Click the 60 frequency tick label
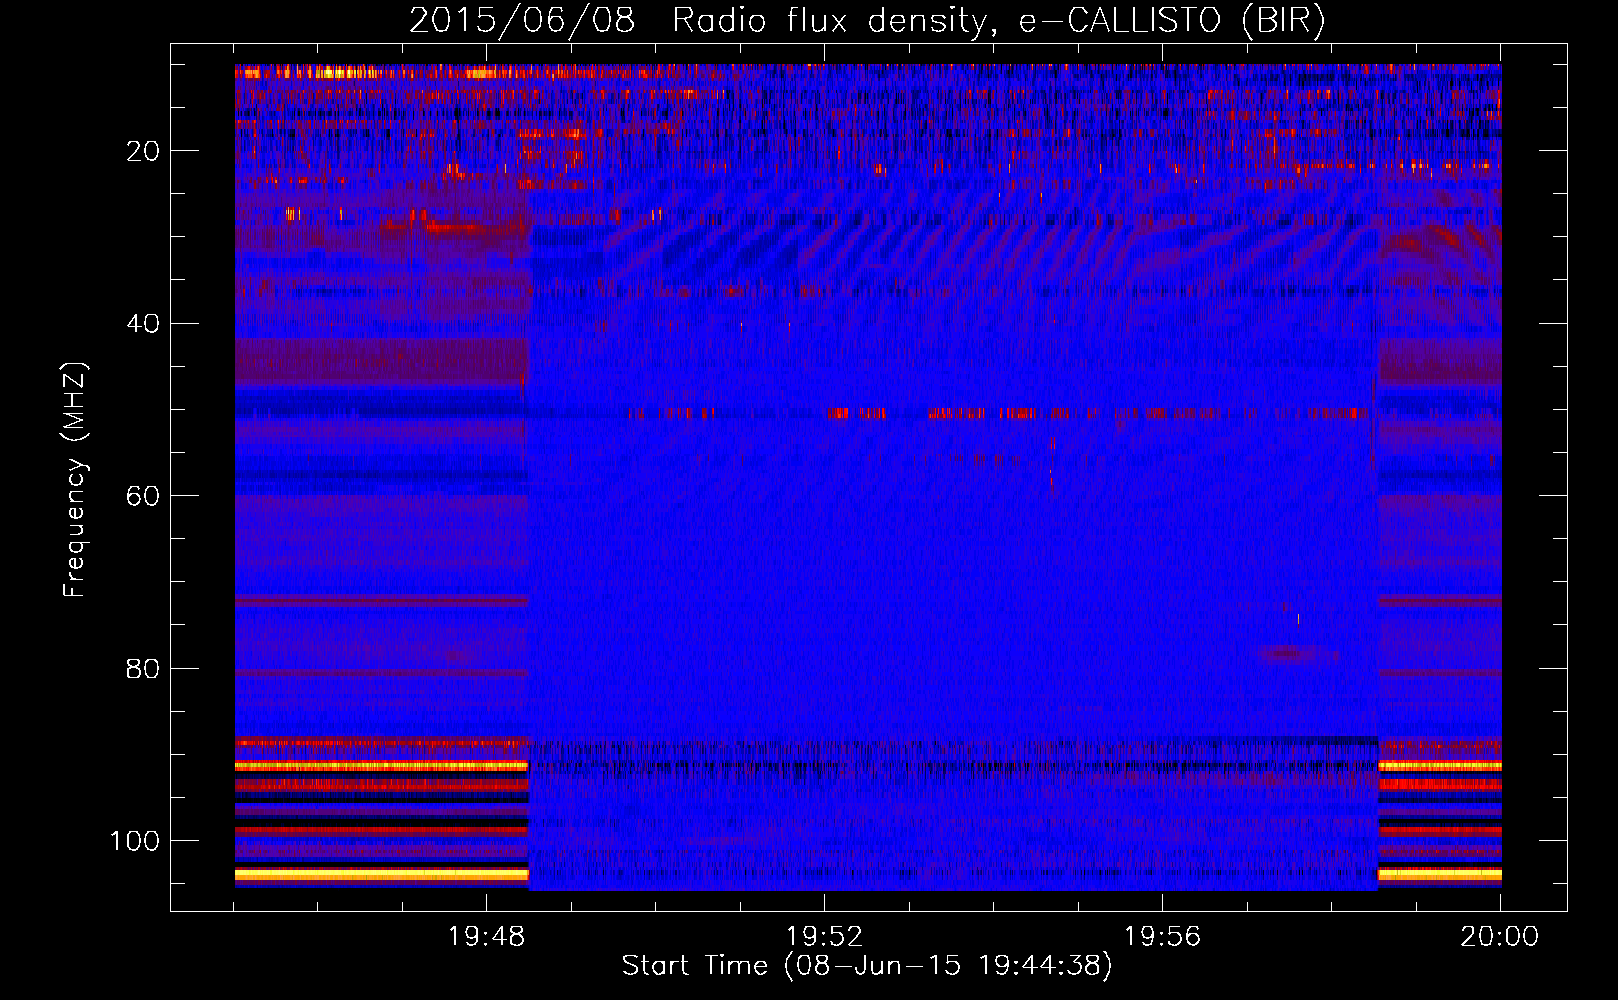 pos(143,496)
